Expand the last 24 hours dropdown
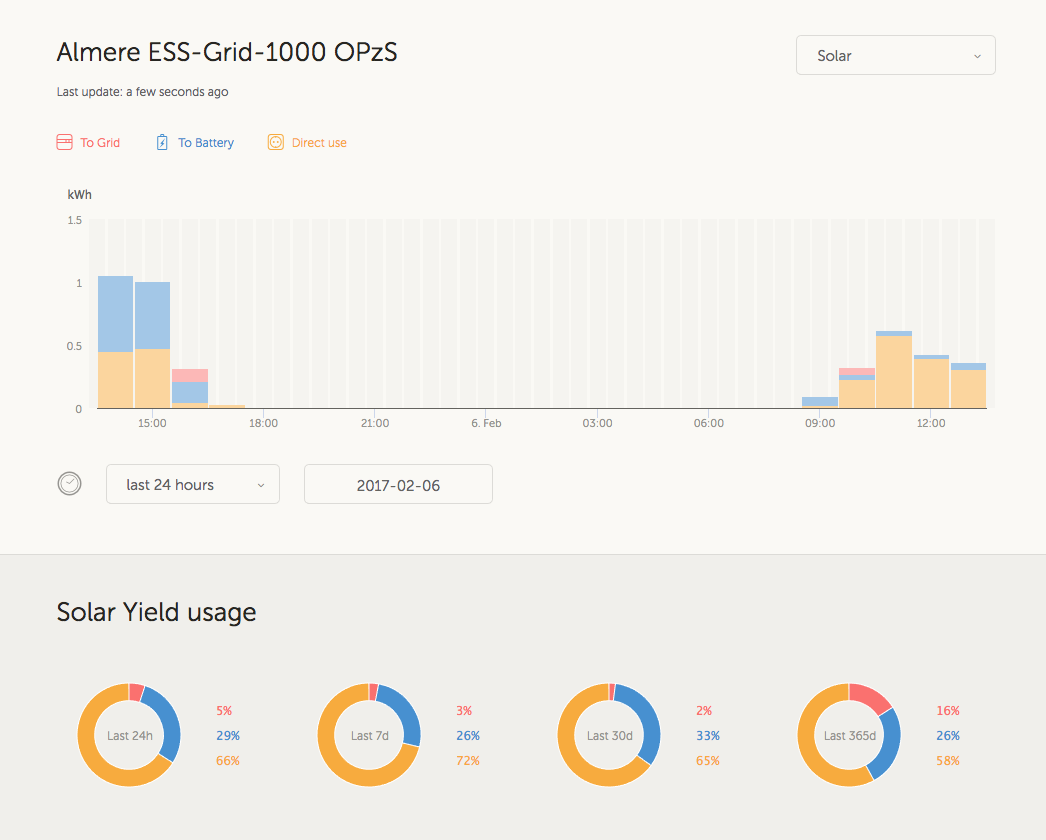This screenshot has height=840, width=1046. pyautogui.click(x=193, y=485)
